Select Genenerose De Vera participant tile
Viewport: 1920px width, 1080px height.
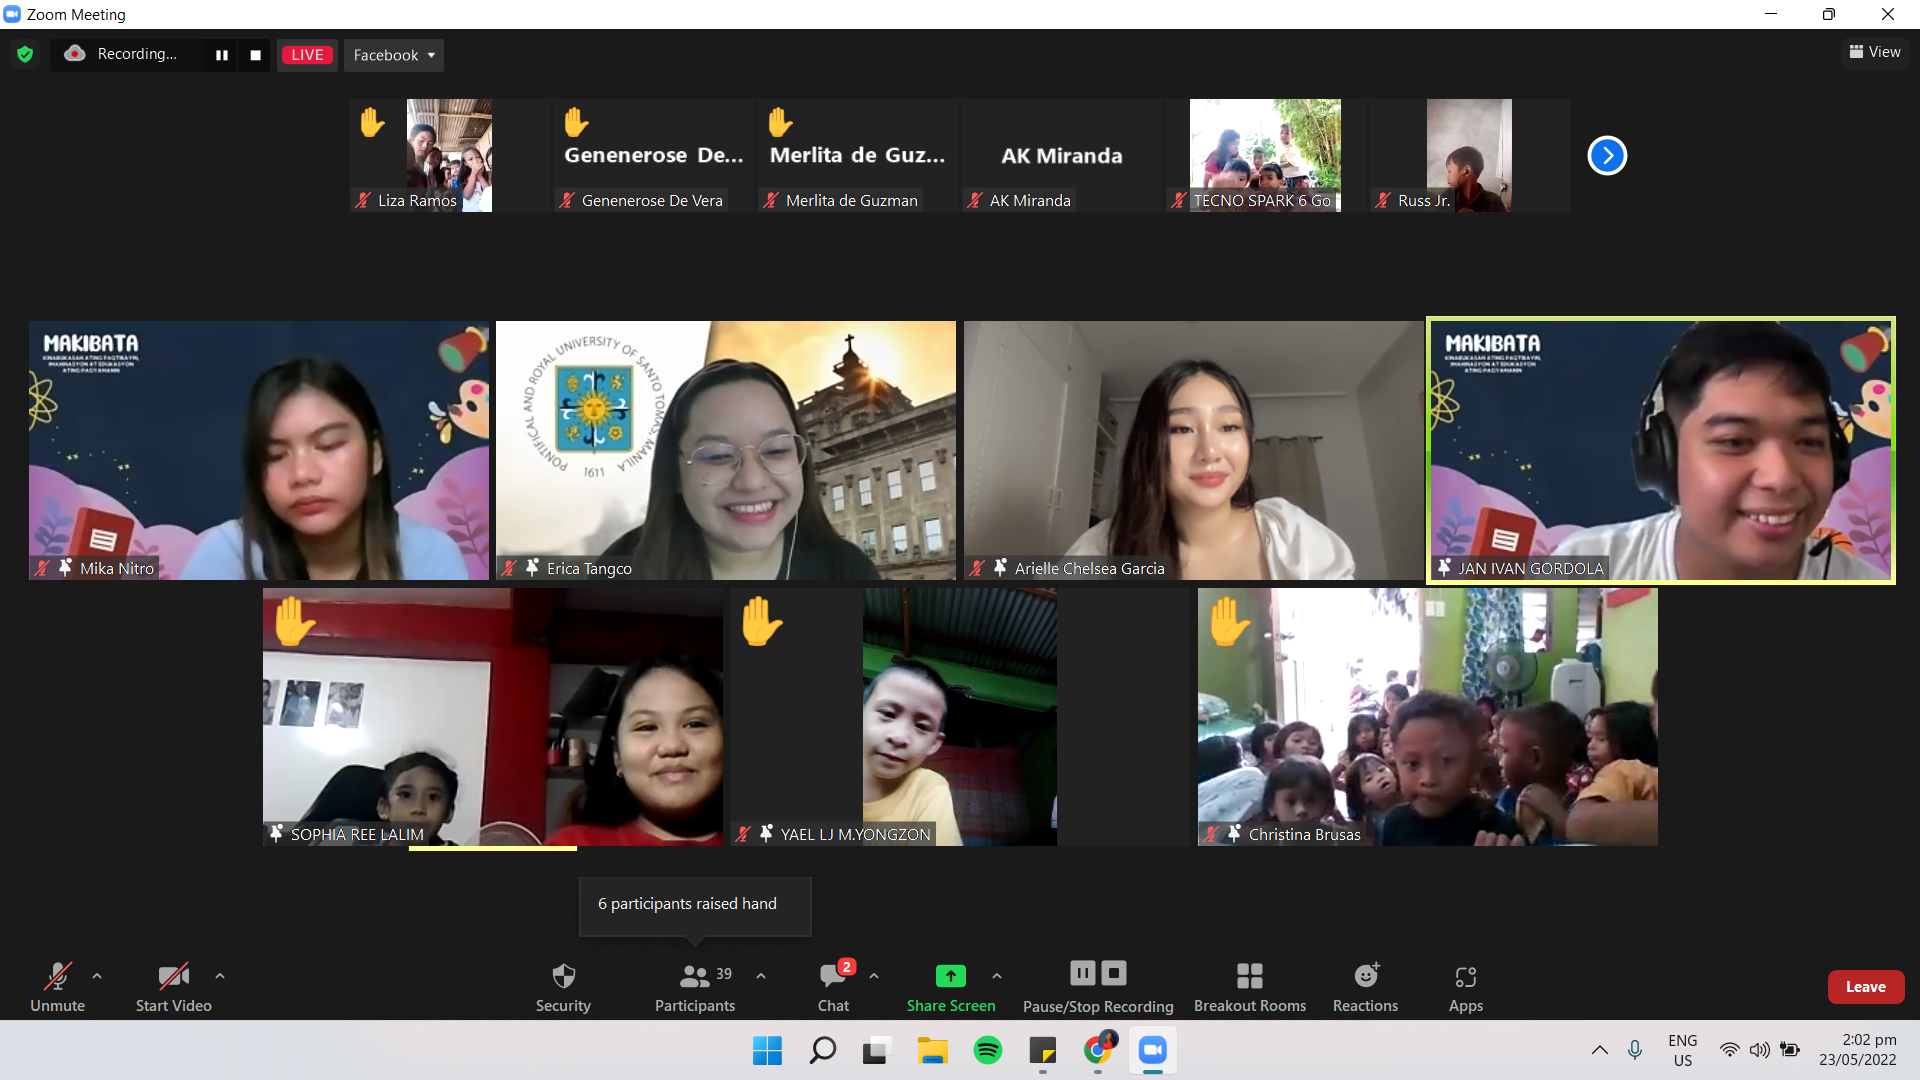click(x=654, y=155)
